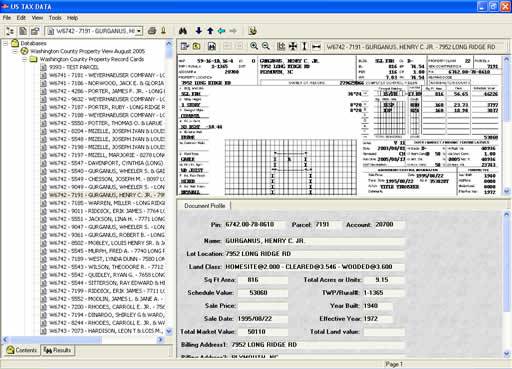Click the Lot Location field
The width and height of the screenshot is (512, 369).
[314, 254]
